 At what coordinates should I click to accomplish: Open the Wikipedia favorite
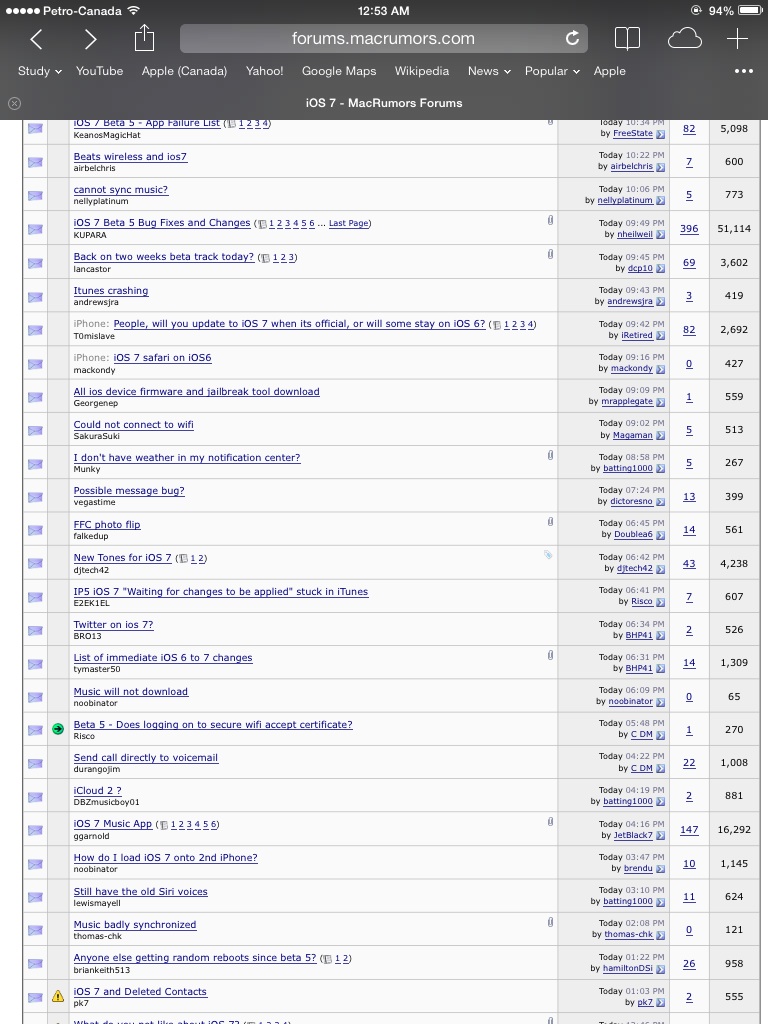click(422, 71)
